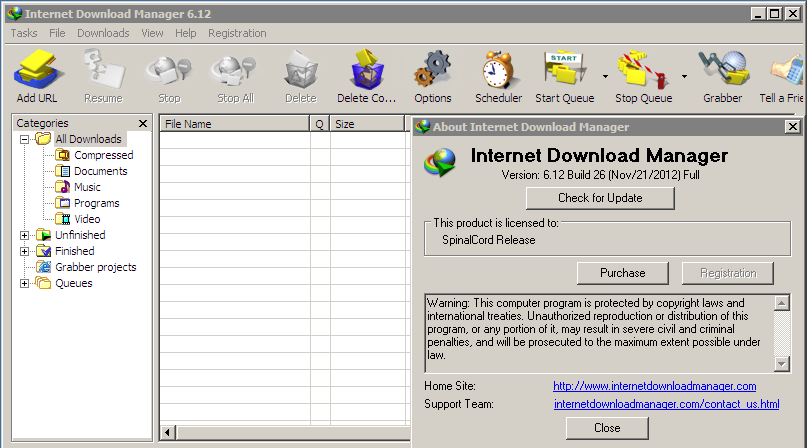Click the All Downloads folder icon

(43, 139)
